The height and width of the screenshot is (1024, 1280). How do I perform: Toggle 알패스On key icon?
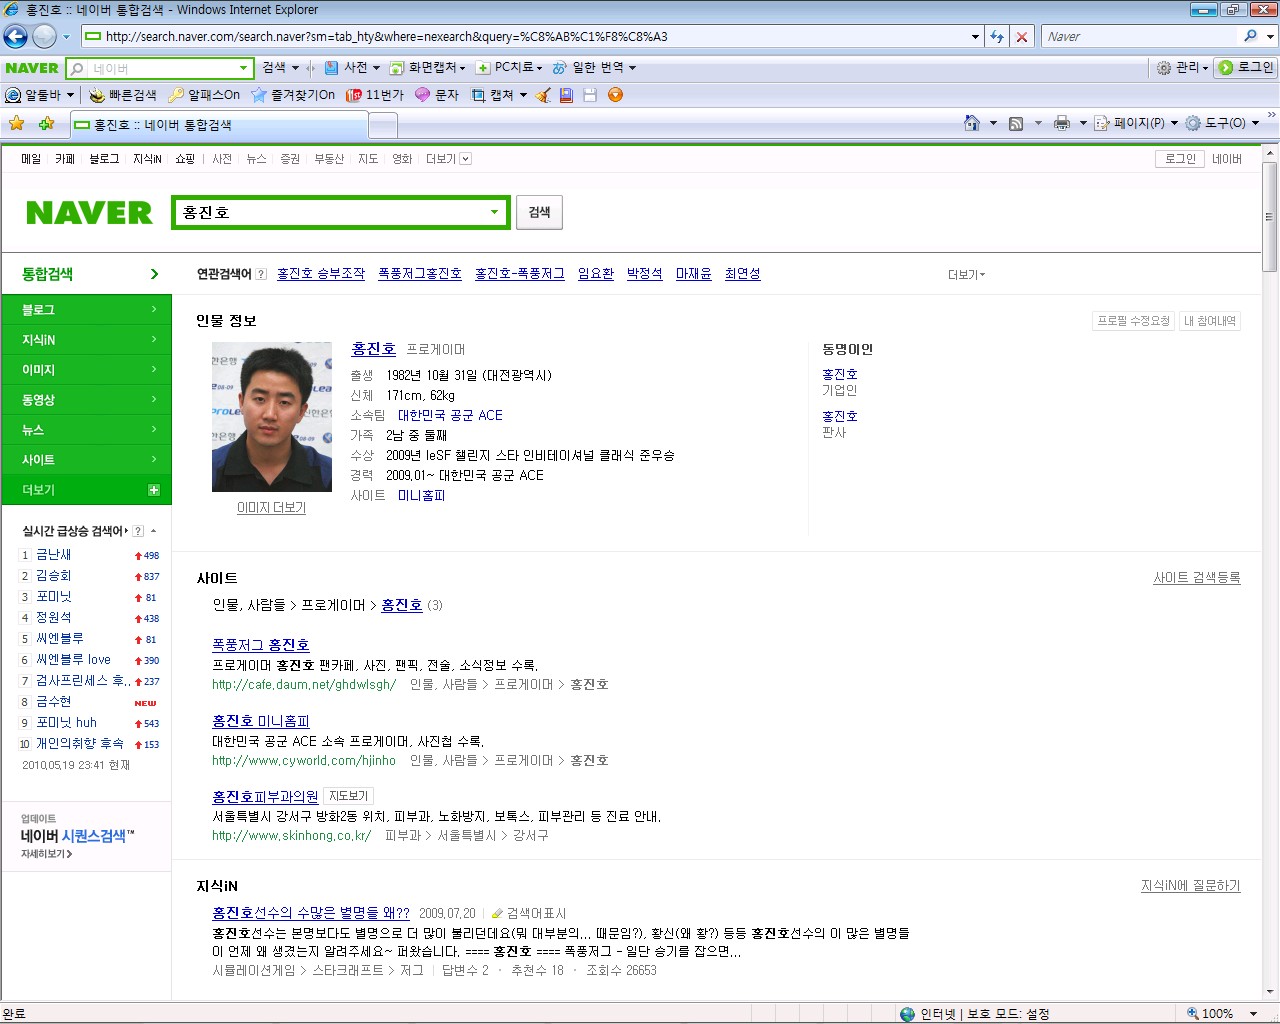coord(204,95)
